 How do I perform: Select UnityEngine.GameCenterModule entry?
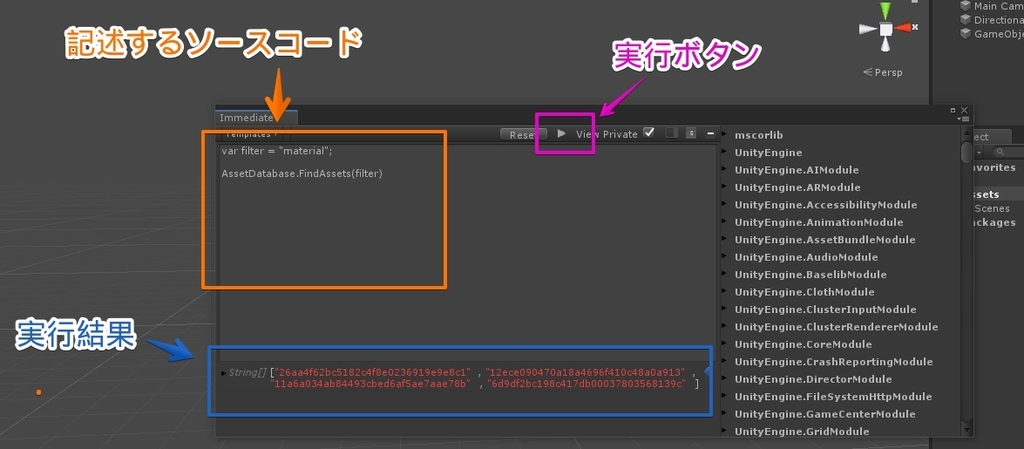coord(825,414)
